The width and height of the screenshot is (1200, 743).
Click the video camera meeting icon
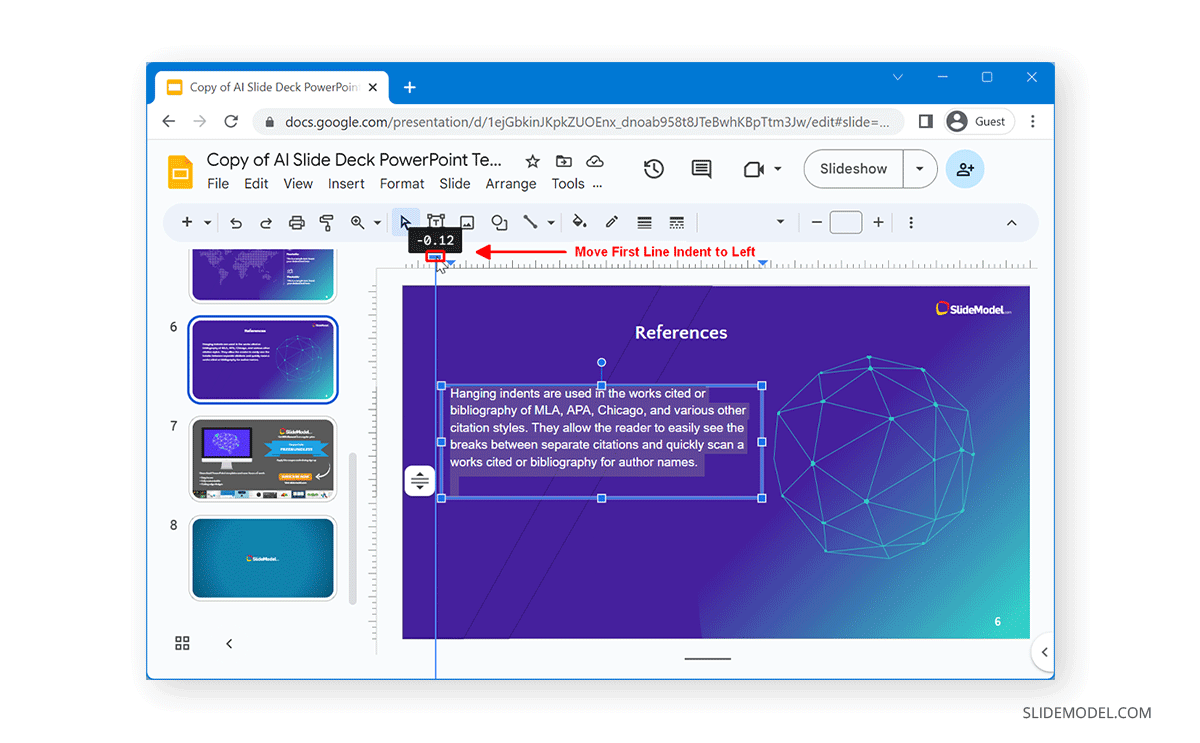click(754, 170)
